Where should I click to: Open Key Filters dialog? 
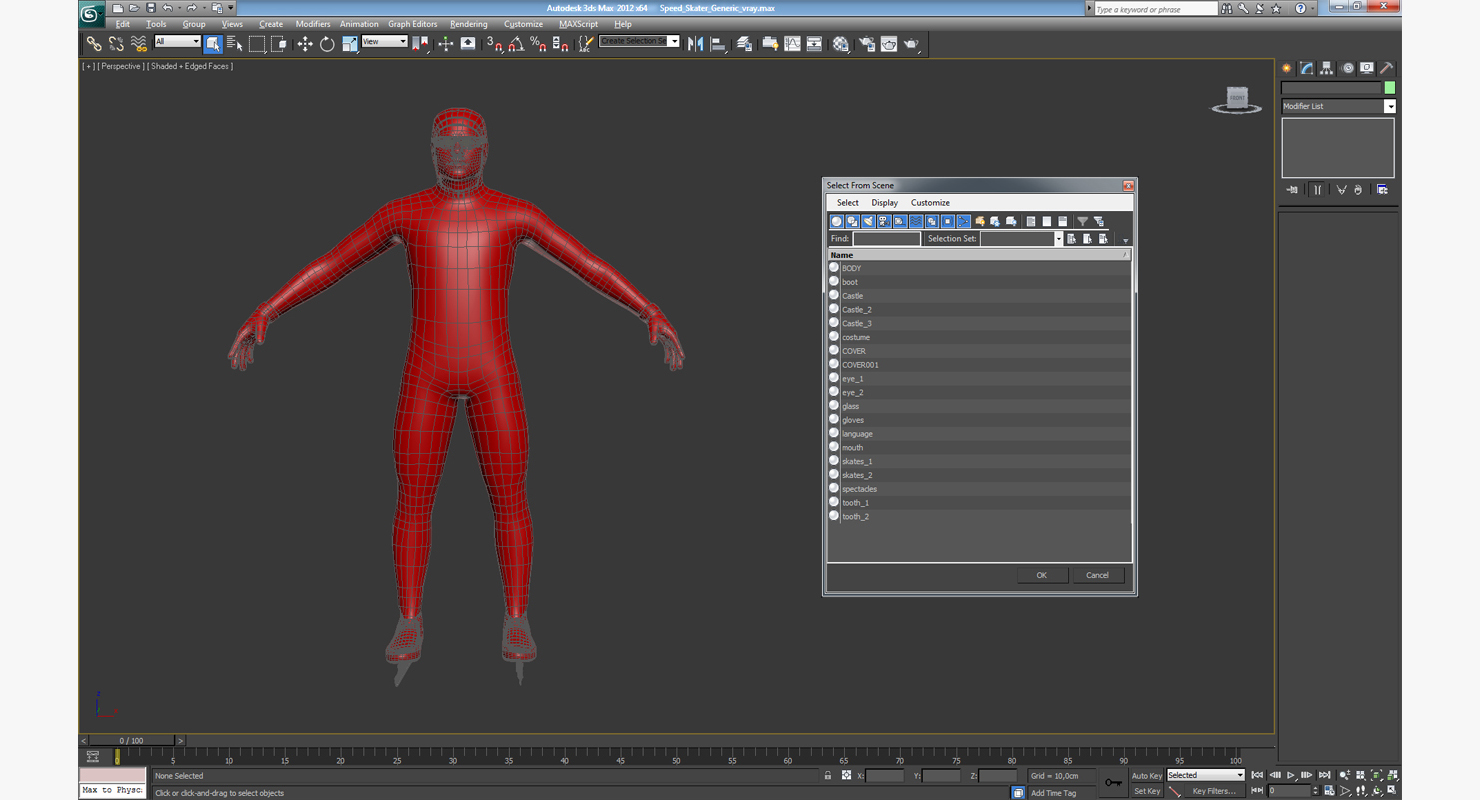(1214, 791)
